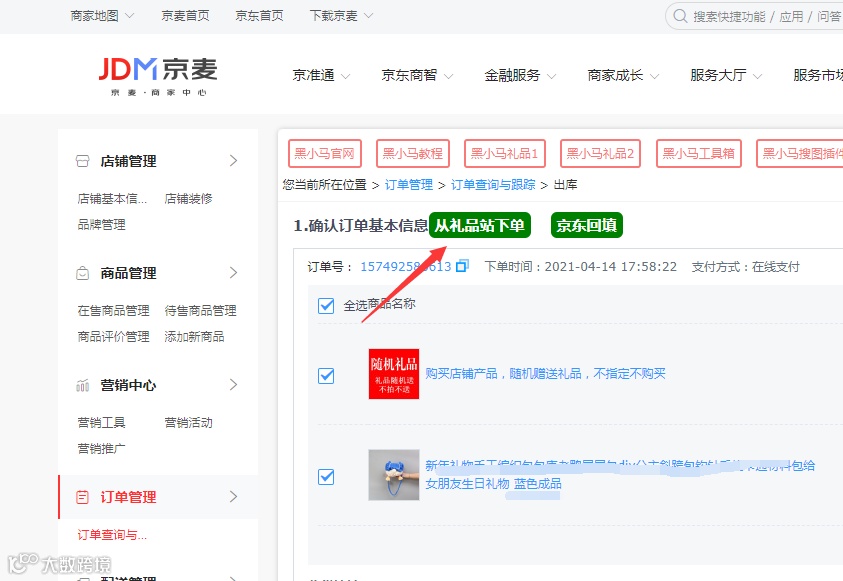Open the 商家地图 dropdown
843x581 pixels.
coord(102,16)
